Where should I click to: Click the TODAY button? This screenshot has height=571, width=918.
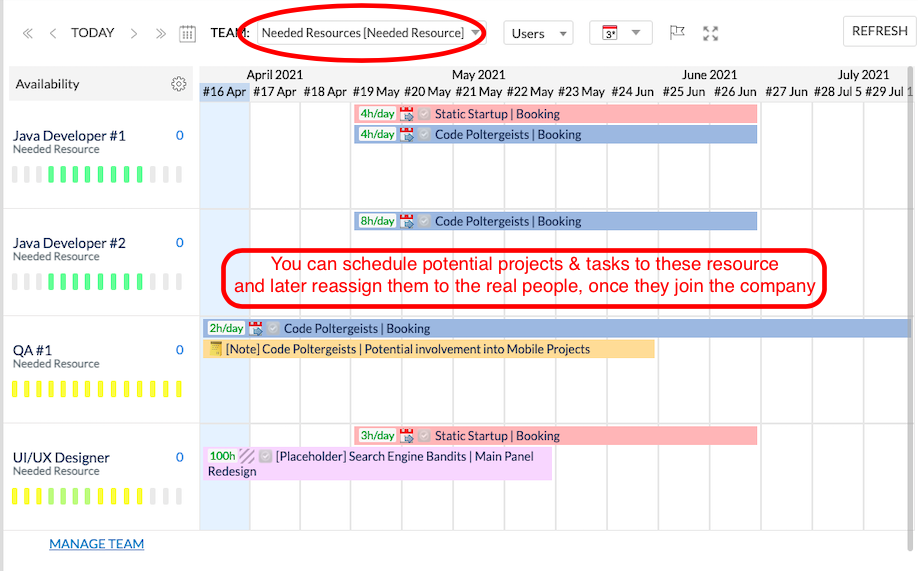tap(93, 33)
